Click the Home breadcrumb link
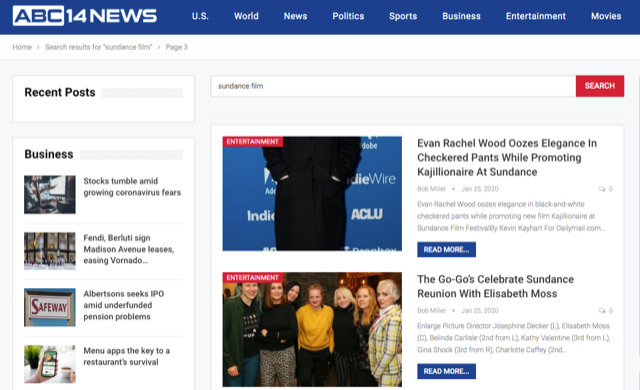This screenshot has width=640, height=390. point(22,47)
